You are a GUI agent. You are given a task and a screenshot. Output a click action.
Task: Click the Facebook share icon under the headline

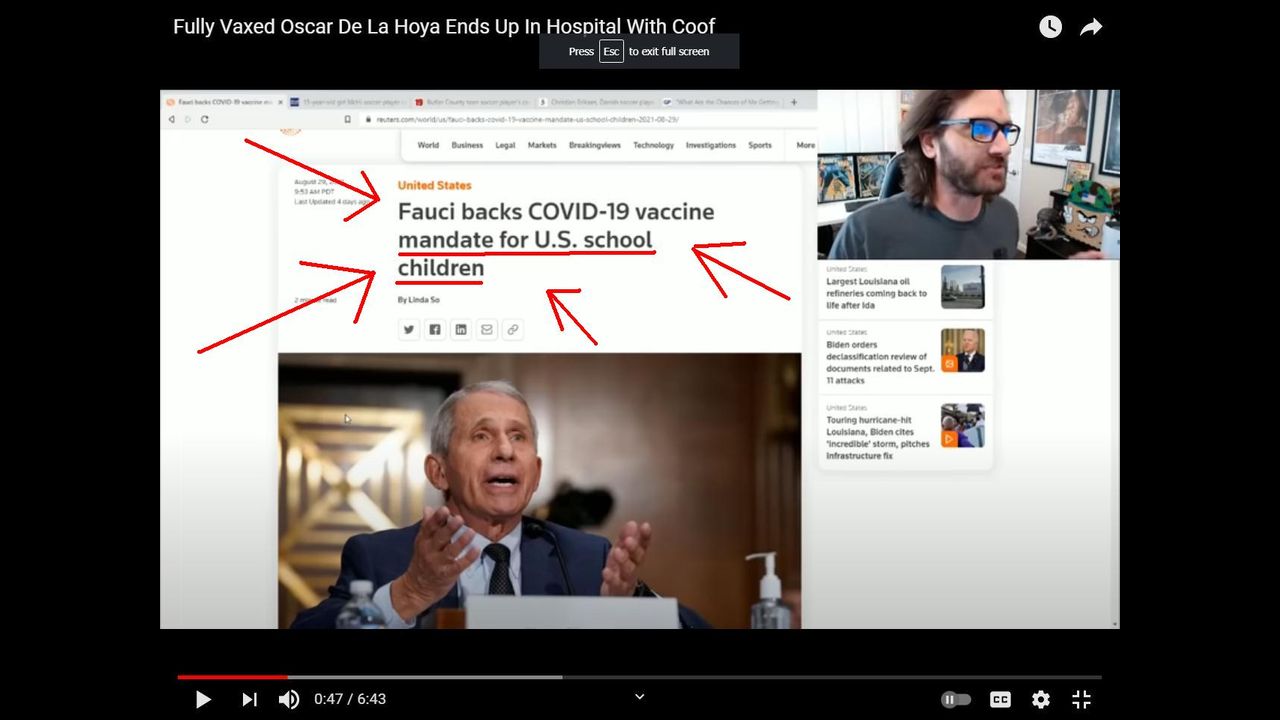click(x=435, y=329)
